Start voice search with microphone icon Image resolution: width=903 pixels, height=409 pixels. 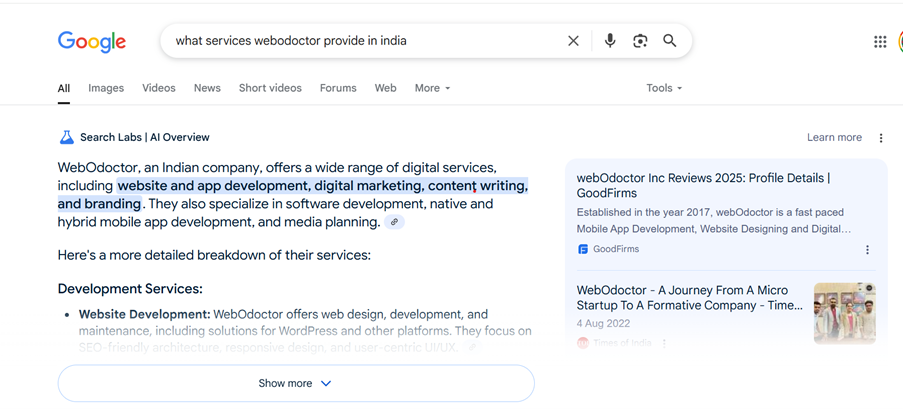(609, 41)
